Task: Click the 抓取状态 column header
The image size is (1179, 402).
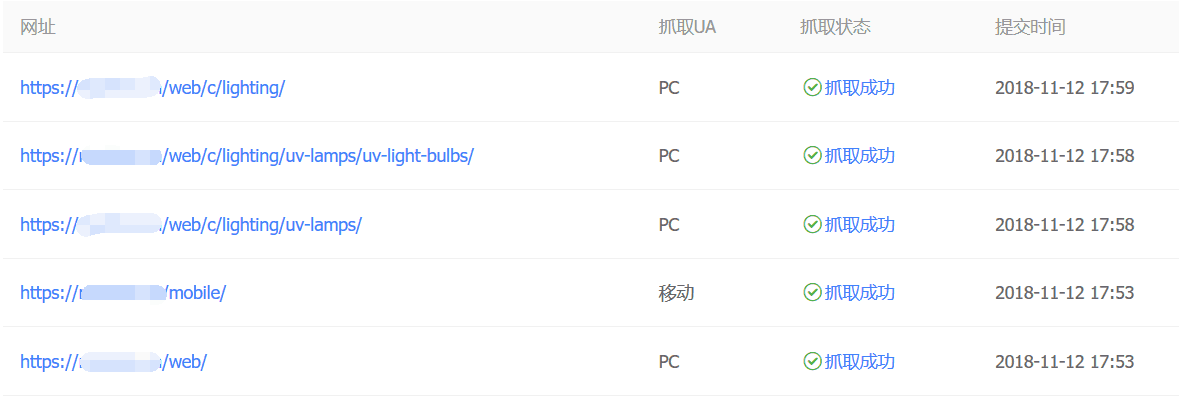Action: pyautogui.click(x=835, y=27)
